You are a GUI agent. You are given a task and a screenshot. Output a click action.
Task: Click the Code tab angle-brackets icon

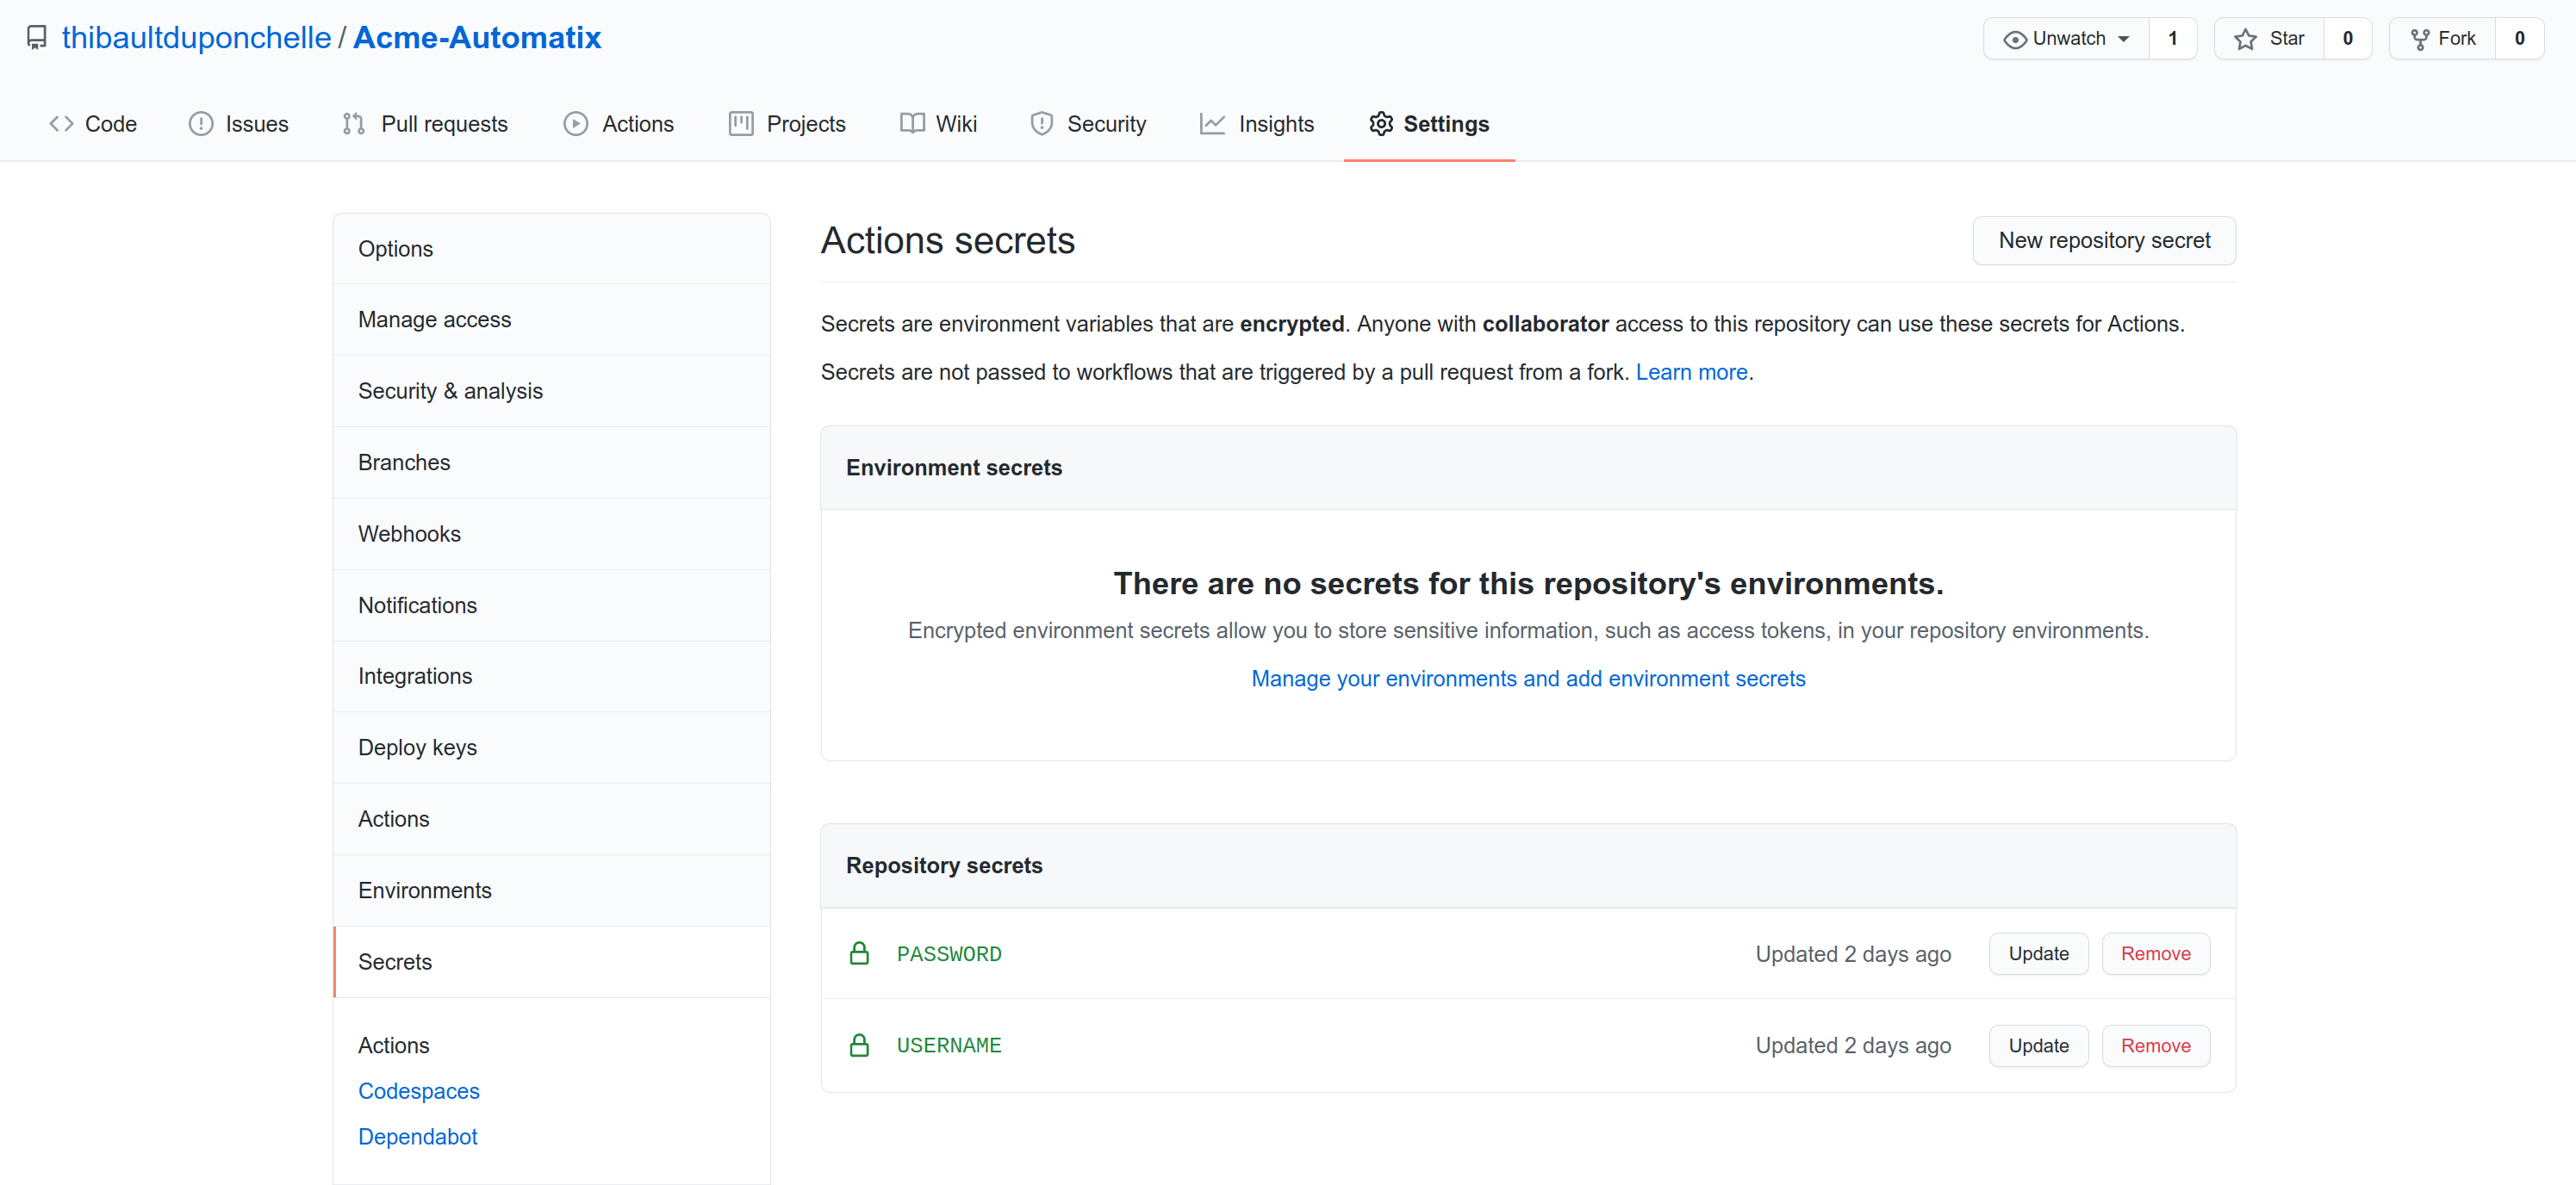tap(61, 124)
